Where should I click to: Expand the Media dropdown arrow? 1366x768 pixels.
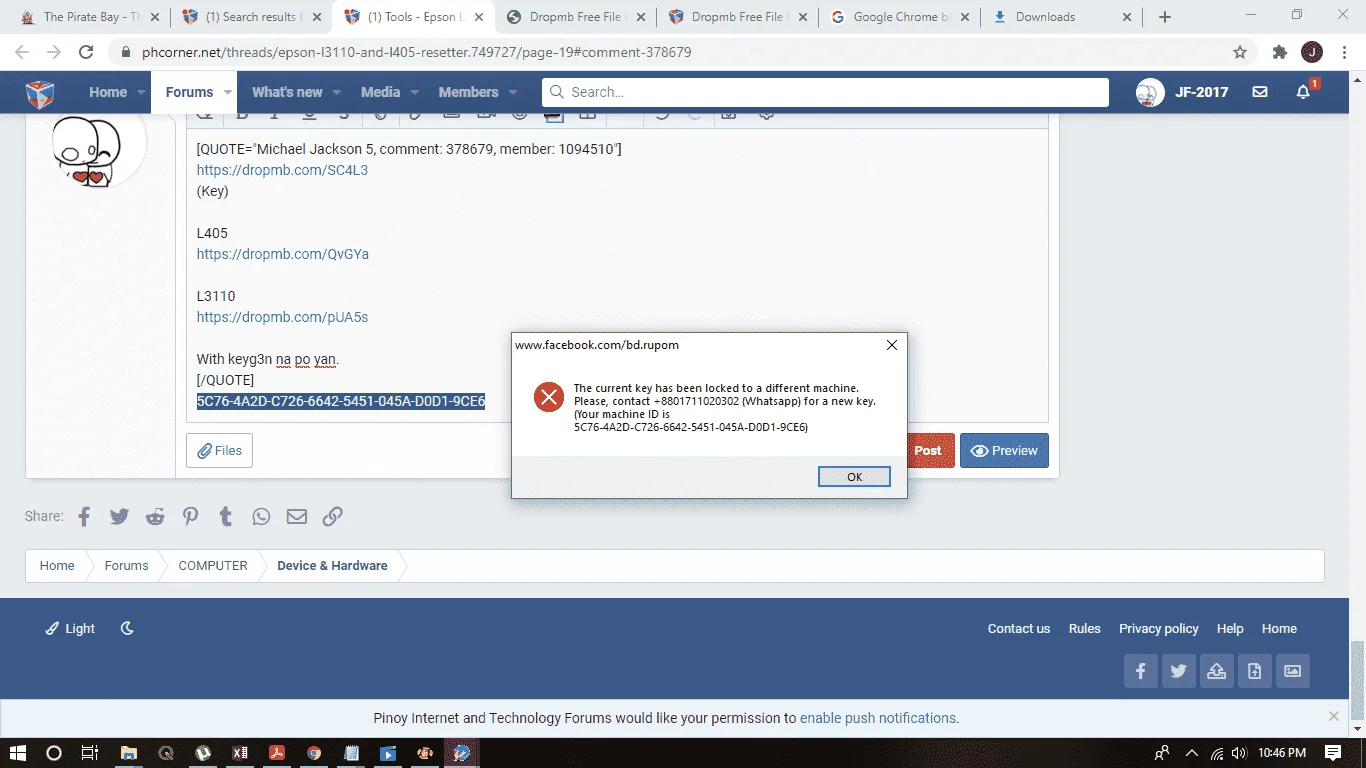click(x=414, y=92)
